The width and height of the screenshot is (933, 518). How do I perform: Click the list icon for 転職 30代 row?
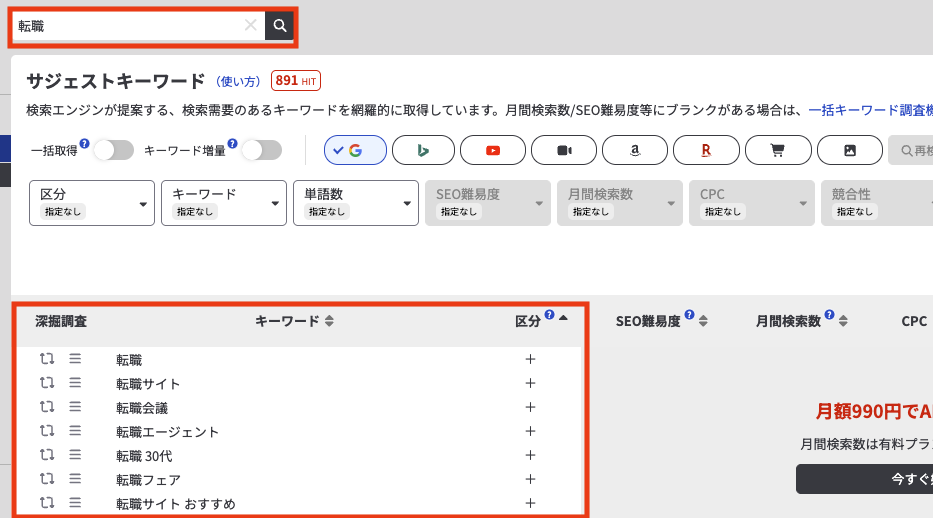pyautogui.click(x=75, y=455)
